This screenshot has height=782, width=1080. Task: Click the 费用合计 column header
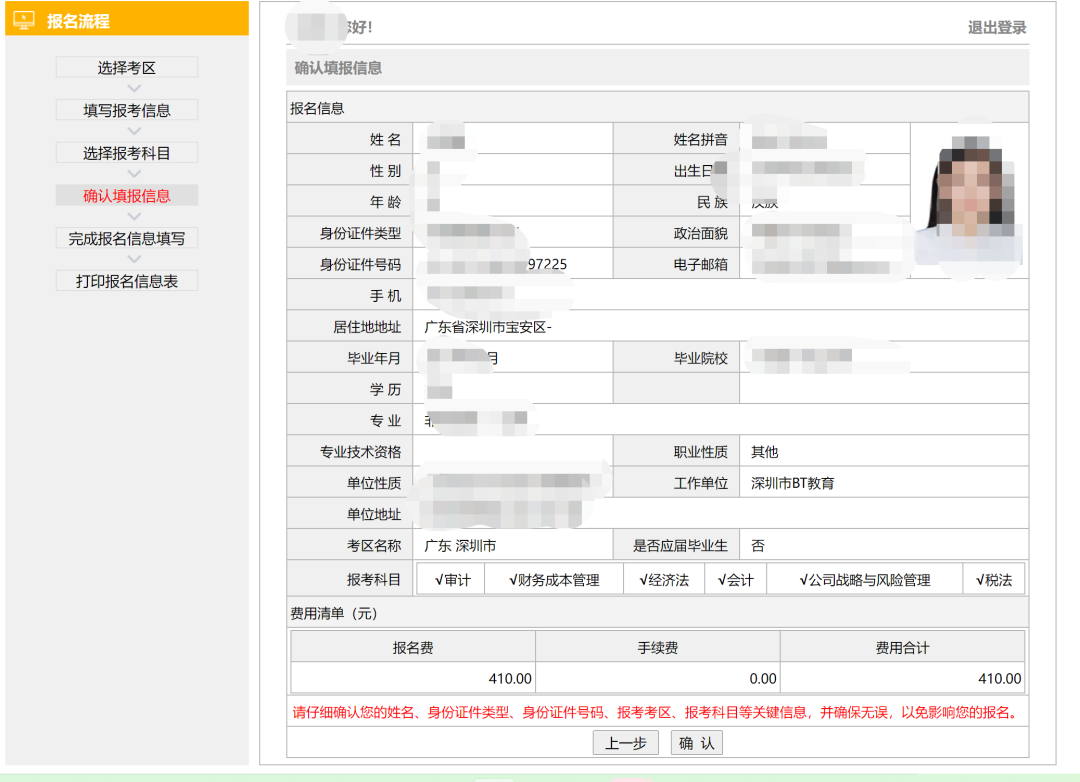tap(902, 648)
